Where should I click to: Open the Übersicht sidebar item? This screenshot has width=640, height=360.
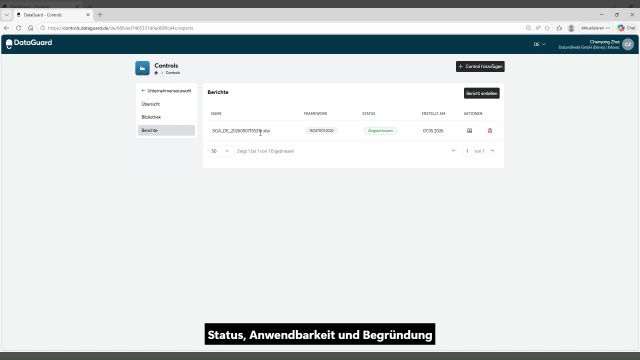pos(166,104)
